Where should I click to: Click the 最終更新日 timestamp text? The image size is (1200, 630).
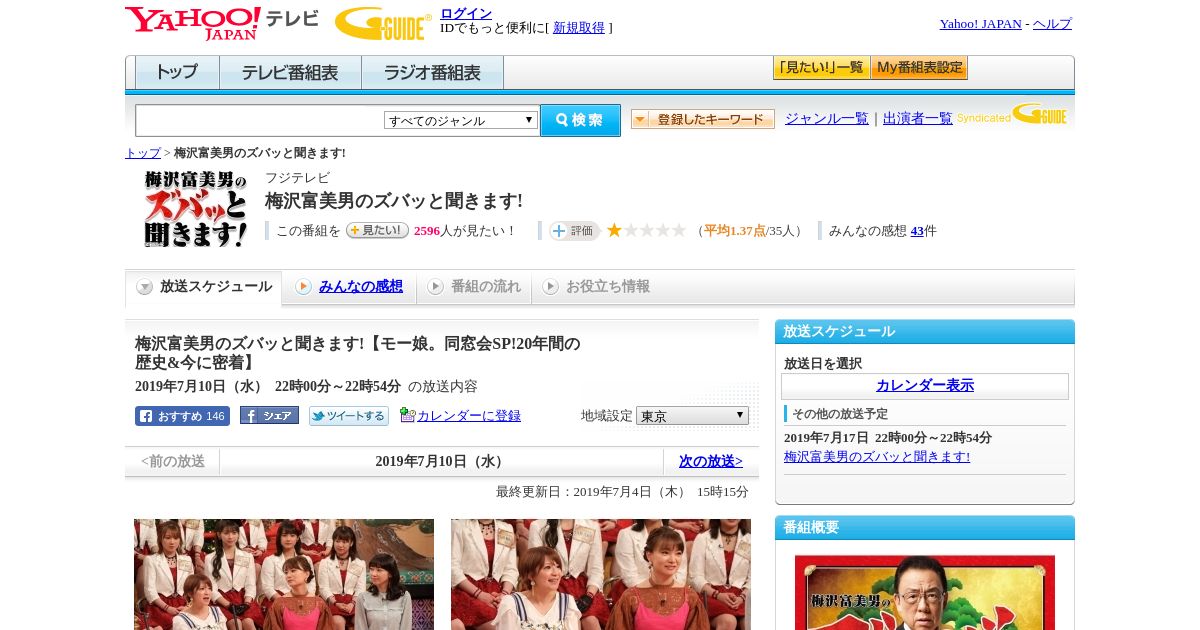coord(622,492)
